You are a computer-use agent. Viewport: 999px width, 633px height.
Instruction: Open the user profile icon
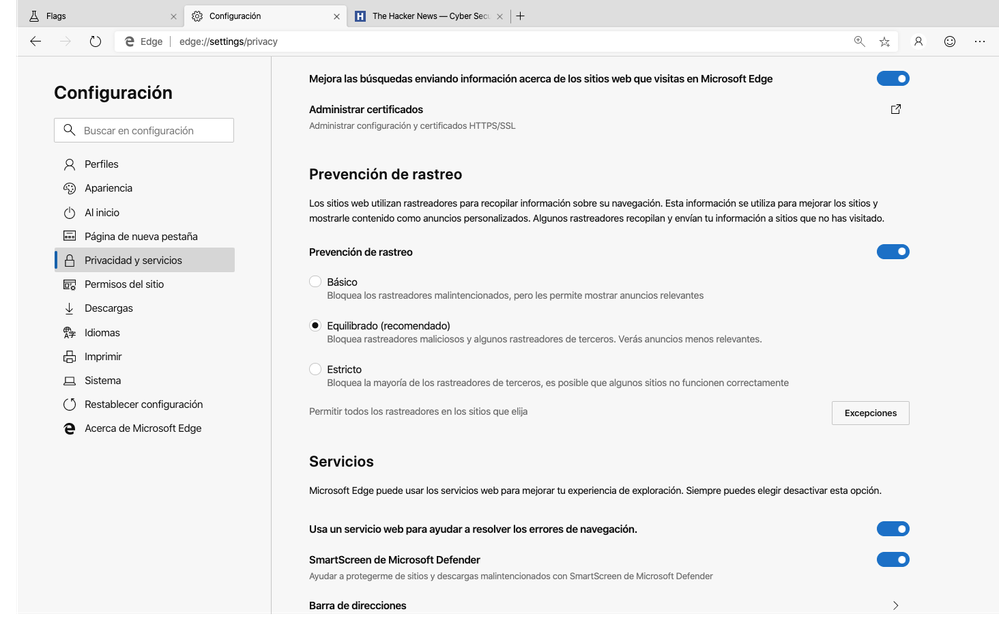(x=918, y=41)
